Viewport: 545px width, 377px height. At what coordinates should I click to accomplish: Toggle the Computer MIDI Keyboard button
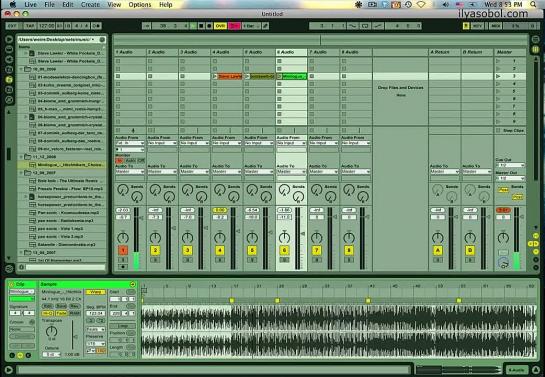(466, 26)
